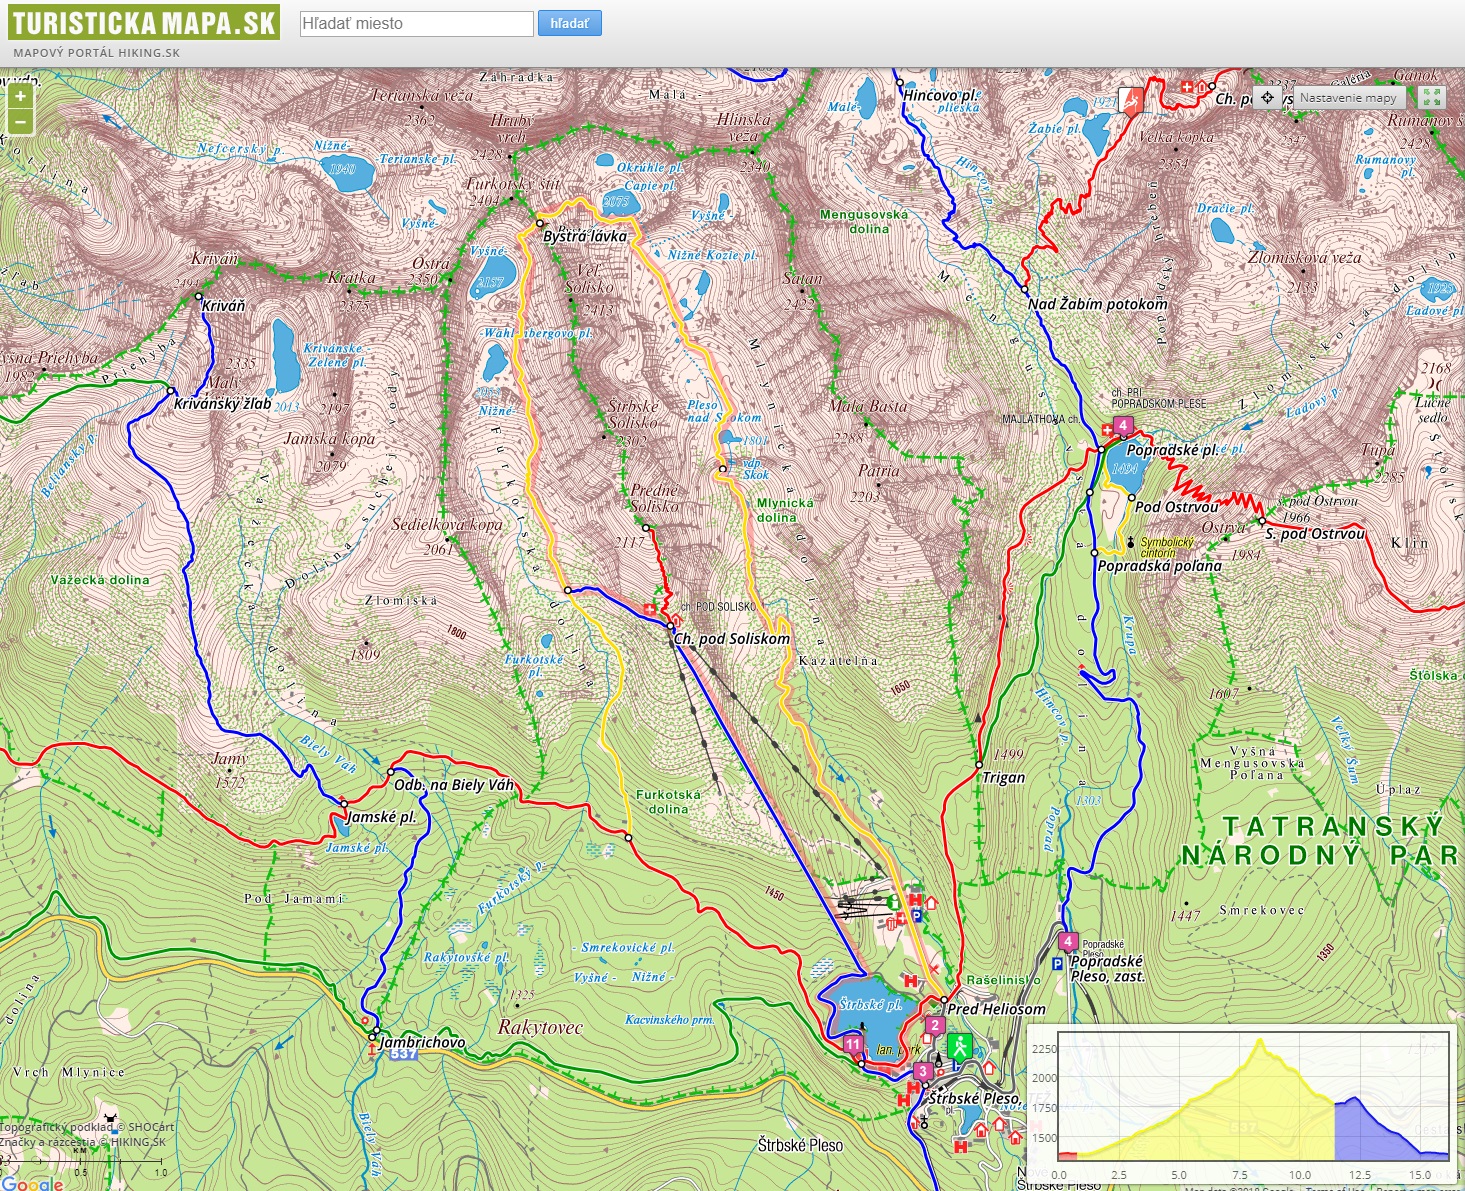Click the hľadať search button
This screenshot has width=1465, height=1191.
pyautogui.click(x=569, y=23)
